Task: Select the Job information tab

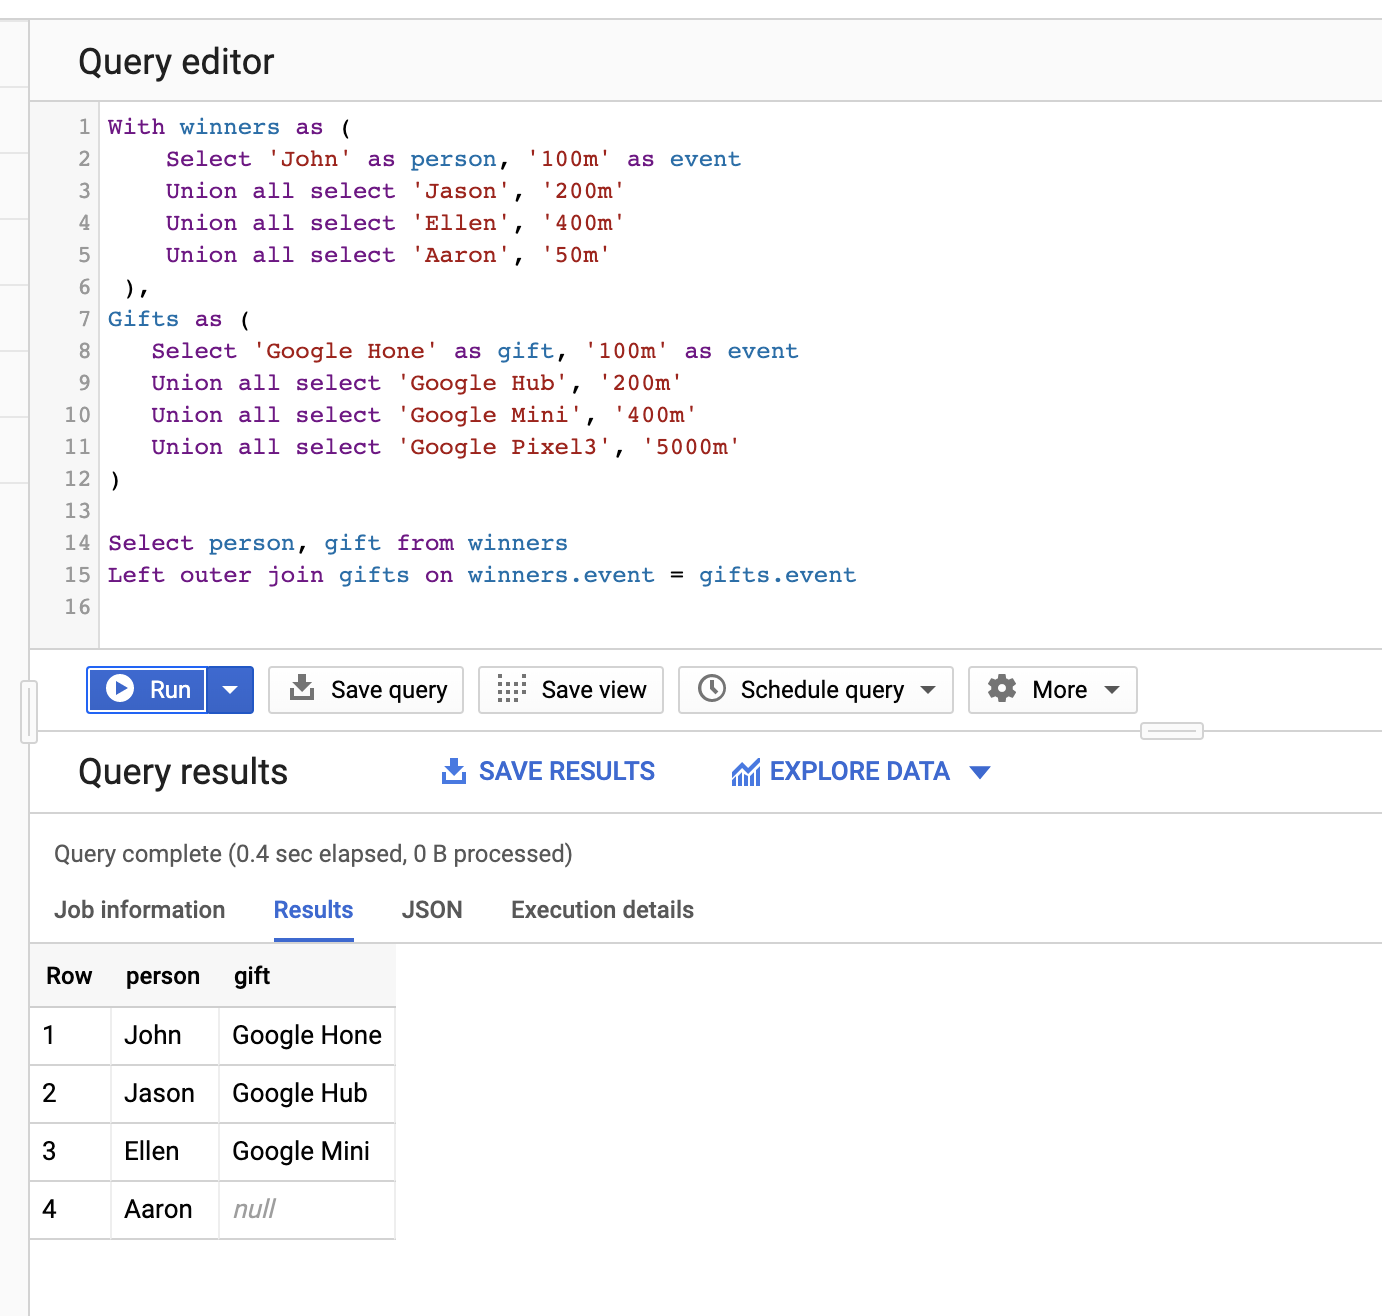Action: (139, 910)
